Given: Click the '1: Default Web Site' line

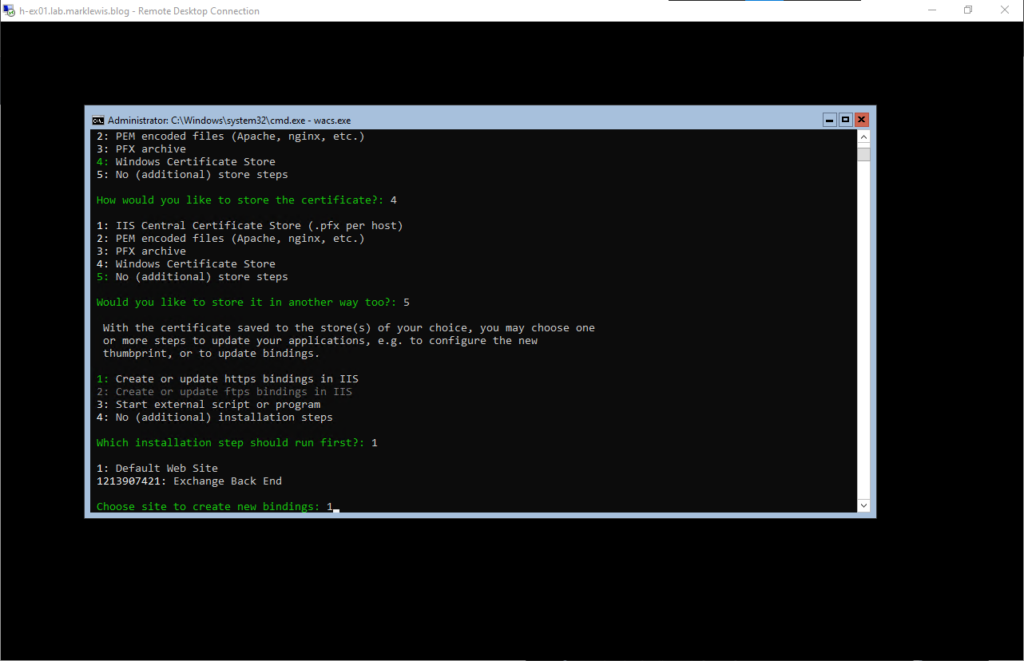Looking at the screenshot, I should click(x=157, y=468).
